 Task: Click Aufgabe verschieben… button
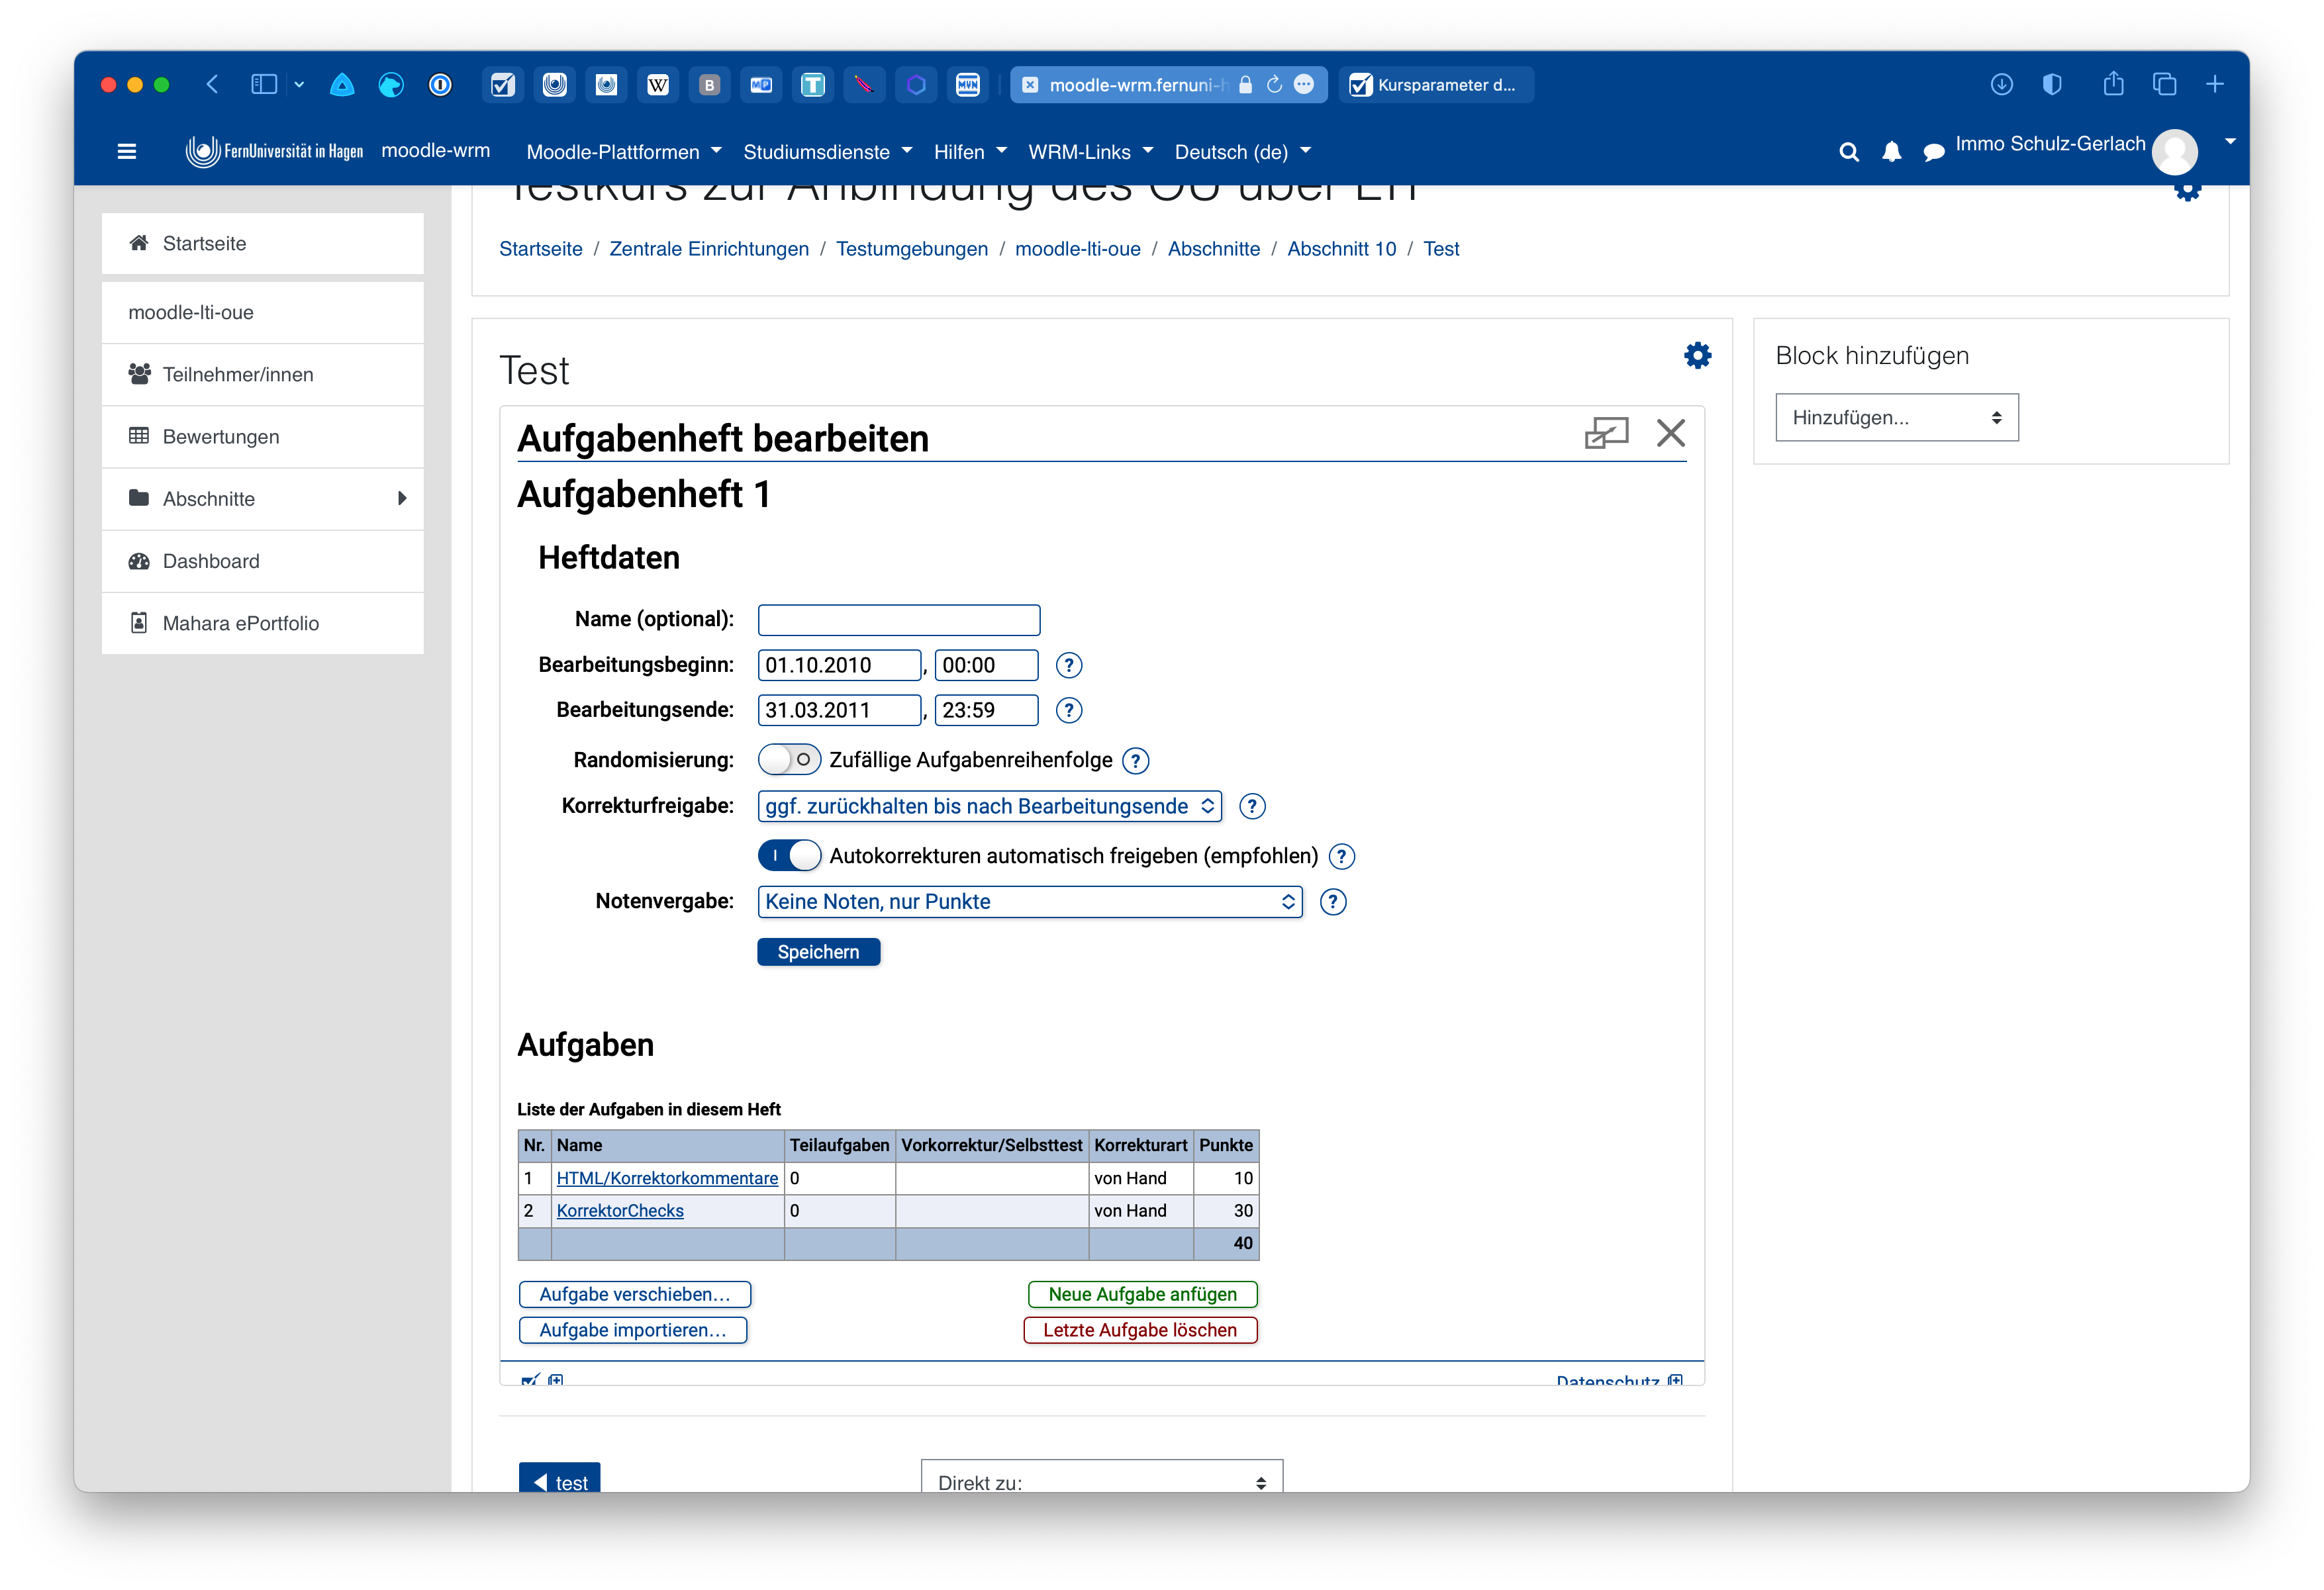635,1294
